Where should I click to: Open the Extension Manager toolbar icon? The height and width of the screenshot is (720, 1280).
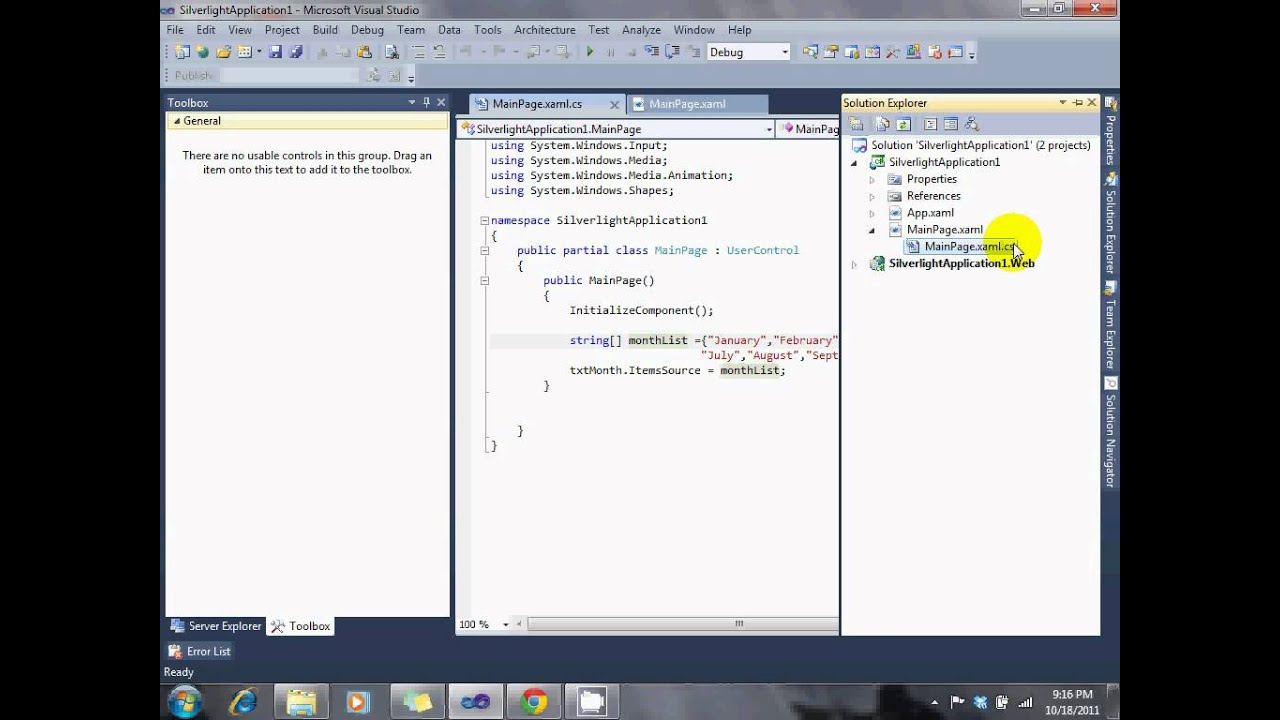[x=913, y=52]
